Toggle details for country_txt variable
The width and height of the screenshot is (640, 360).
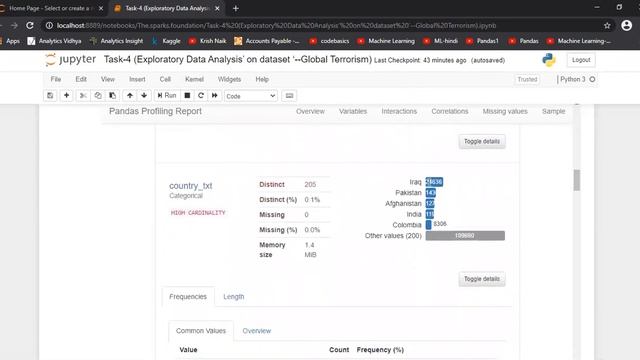tap(482, 279)
